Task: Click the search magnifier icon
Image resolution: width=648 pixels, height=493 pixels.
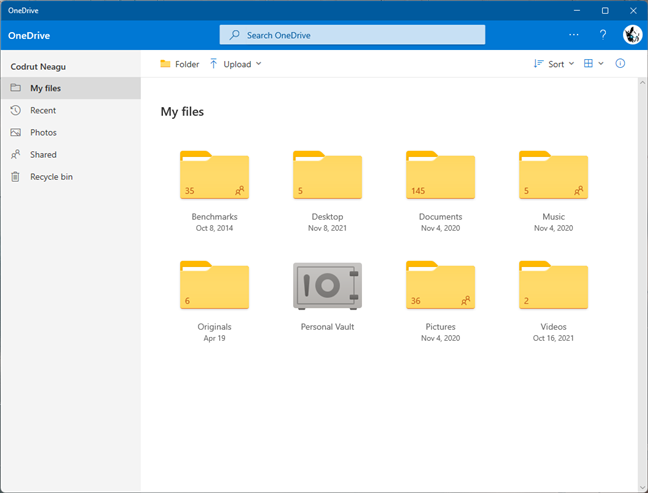Action: point(234,35)
